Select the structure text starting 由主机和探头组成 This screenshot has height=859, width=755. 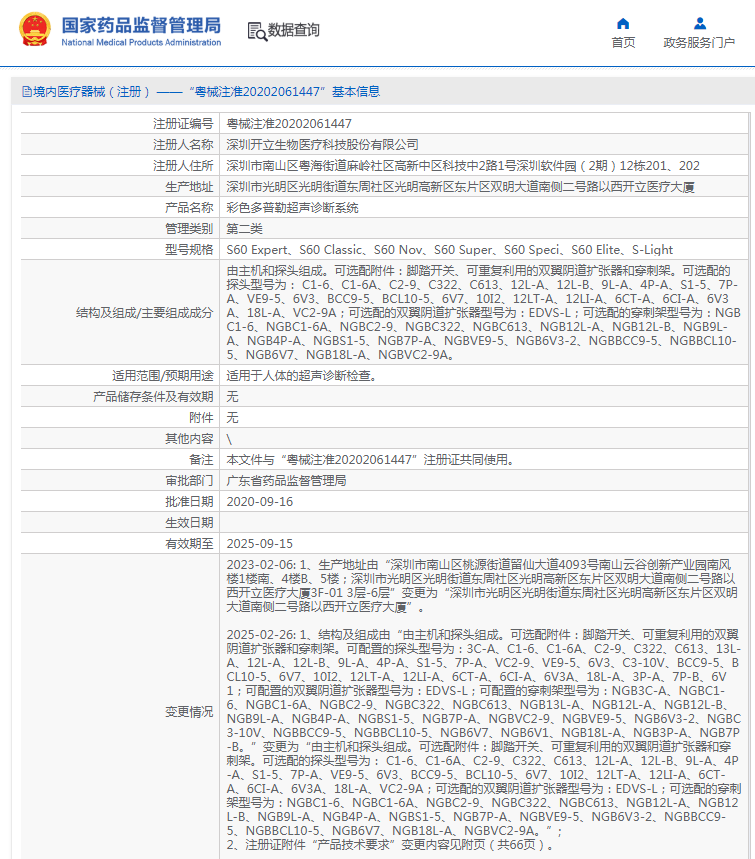coord(484,313)
